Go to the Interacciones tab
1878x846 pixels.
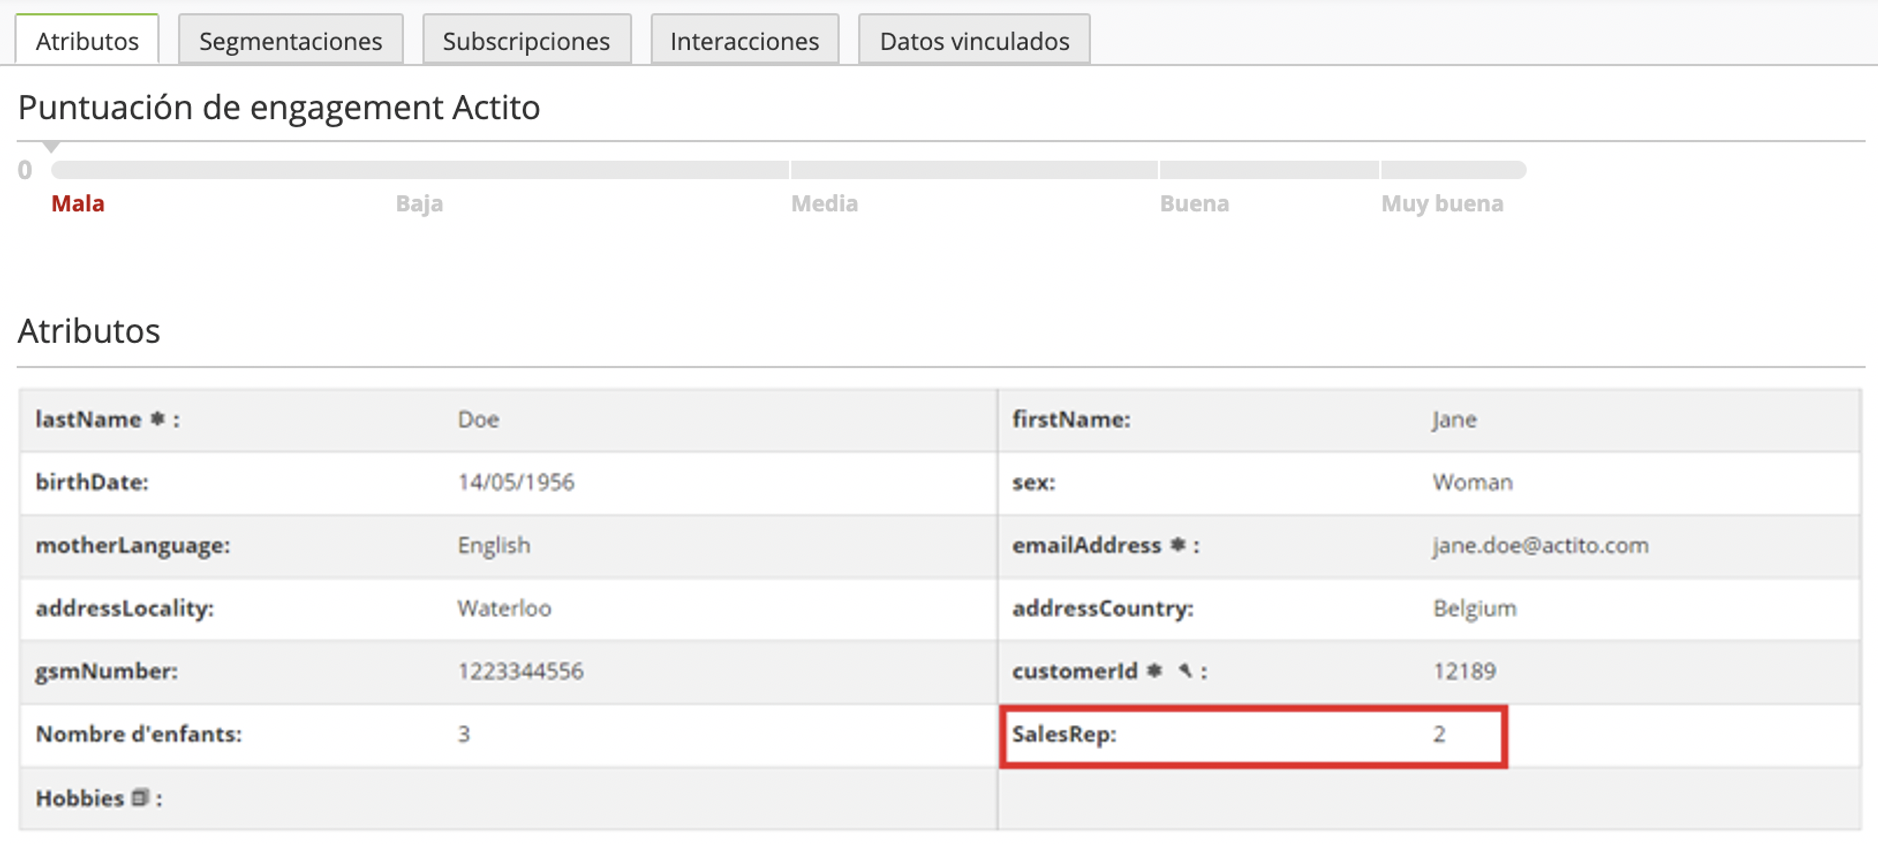click(744, 41)
